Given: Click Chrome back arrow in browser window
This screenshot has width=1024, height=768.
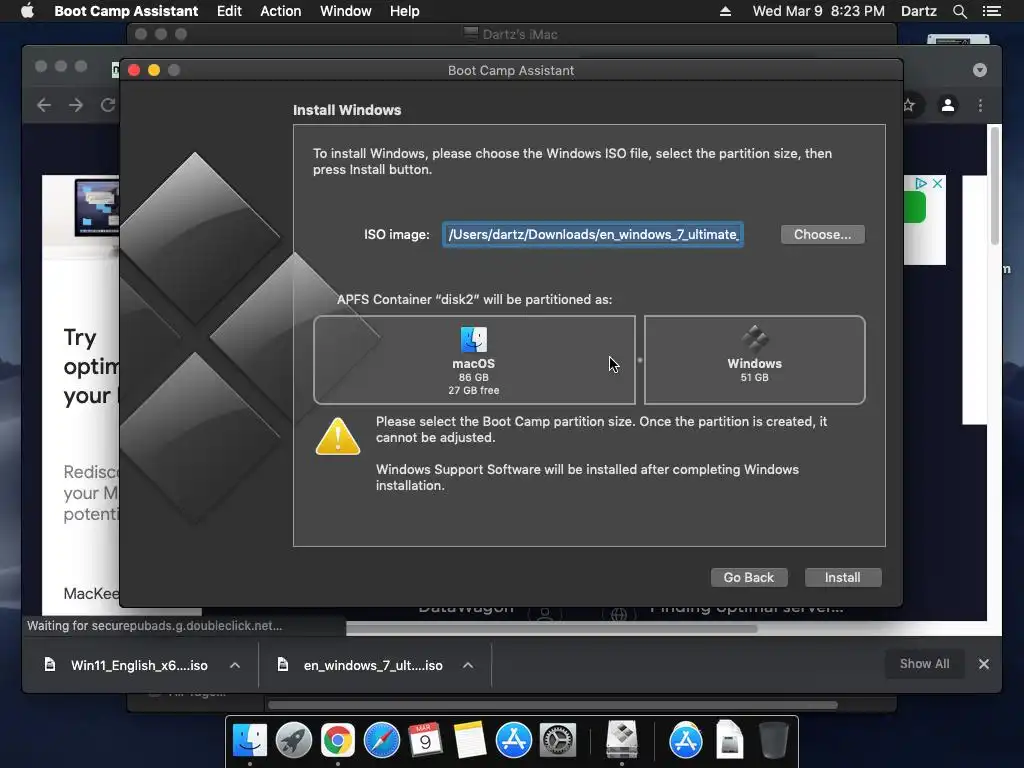Looking at the screenshot, I should click(44, 105).
